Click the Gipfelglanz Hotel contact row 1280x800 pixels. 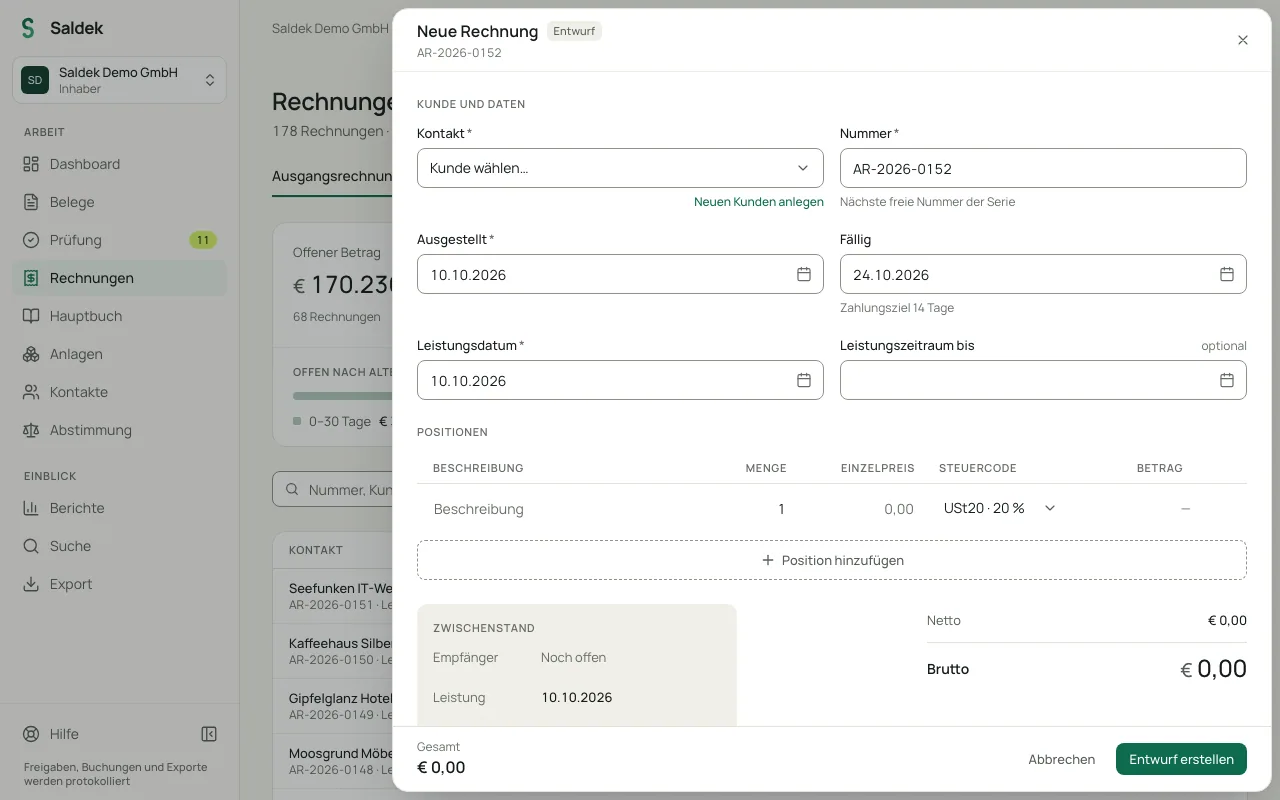coord(333,706)
